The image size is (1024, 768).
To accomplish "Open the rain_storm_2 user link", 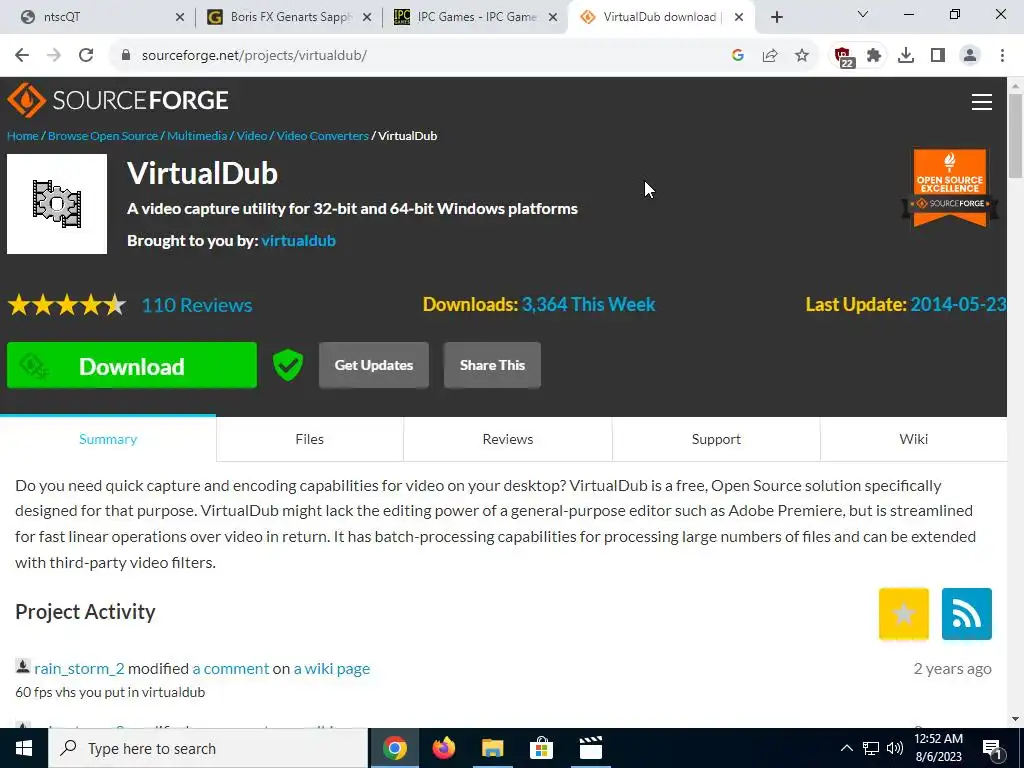I will click(x=79, y=668).
